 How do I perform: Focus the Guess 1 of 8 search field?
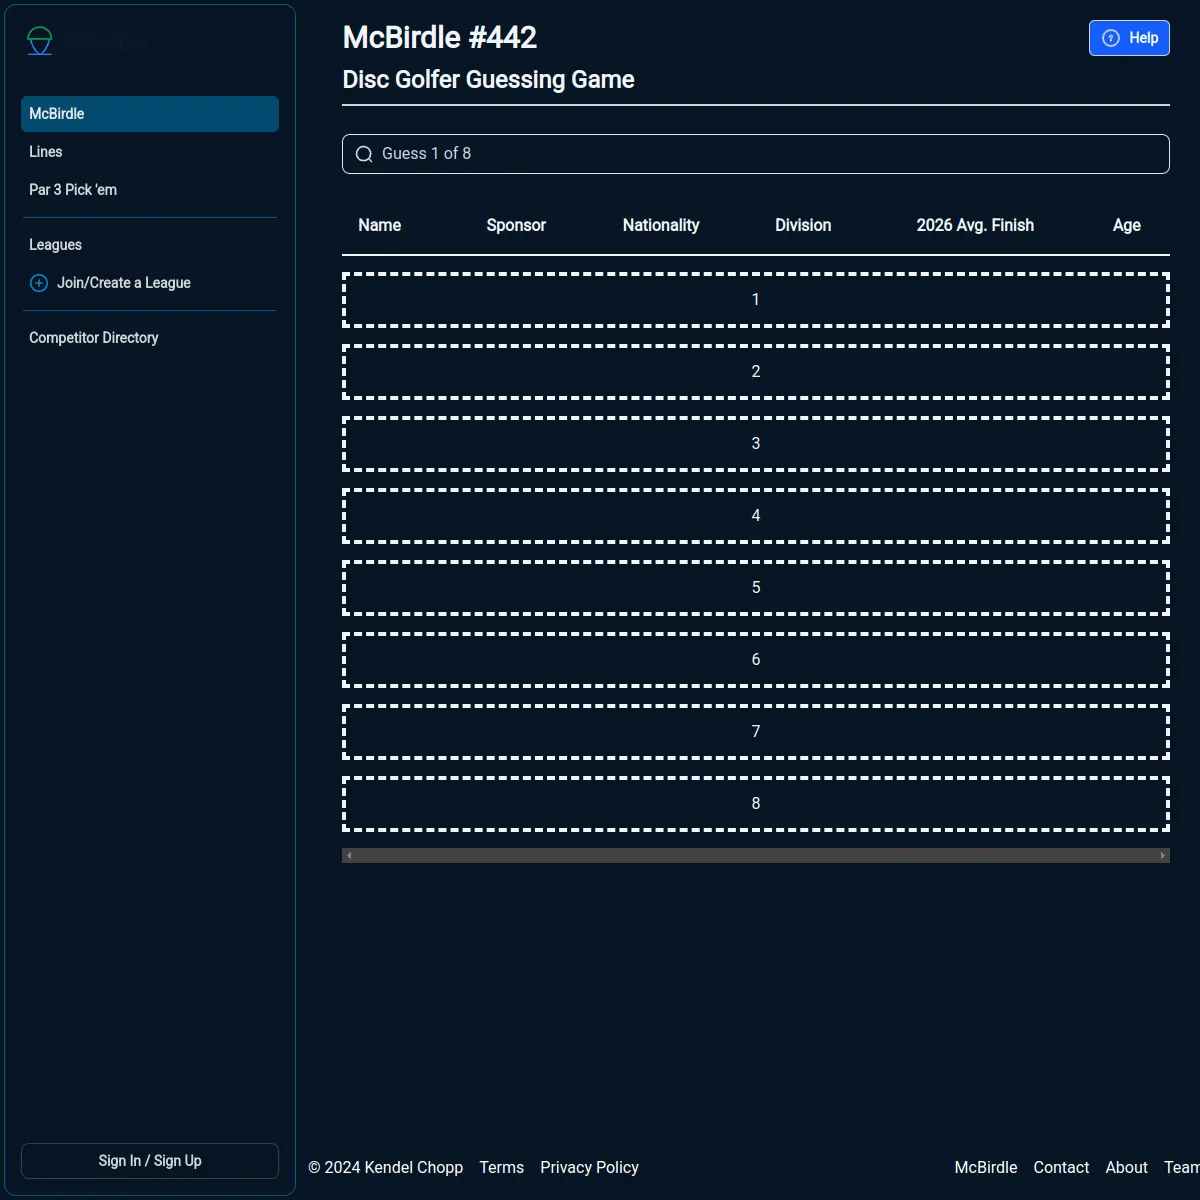(756, 154)
